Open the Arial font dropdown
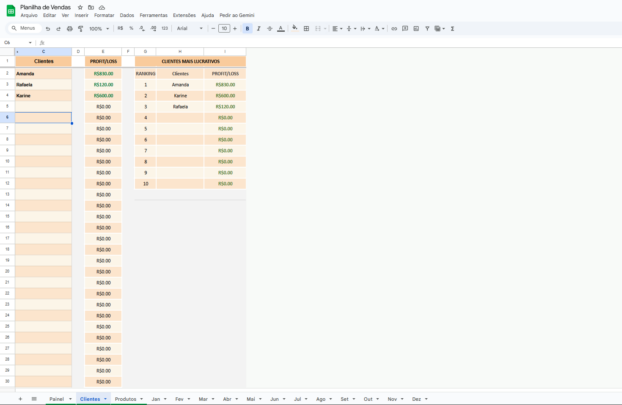622x405 pixels. point(189,29)
